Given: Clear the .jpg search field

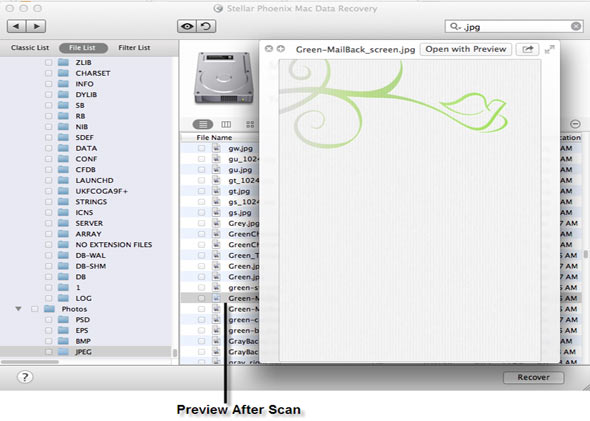Looking at the screenshot, I should 576,26.
